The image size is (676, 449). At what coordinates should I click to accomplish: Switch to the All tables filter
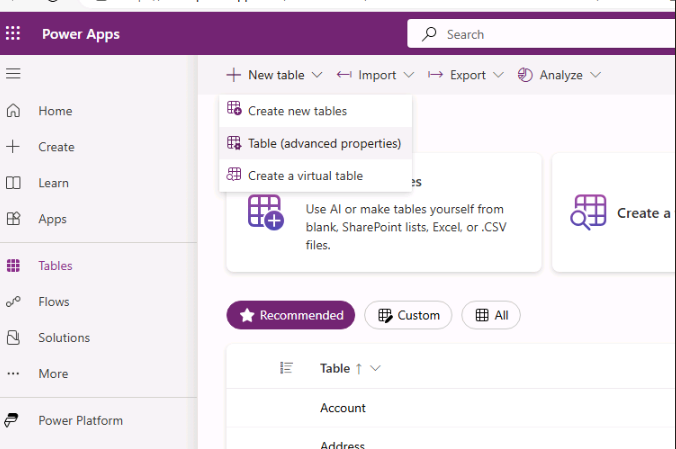click(x=491, y=315)
